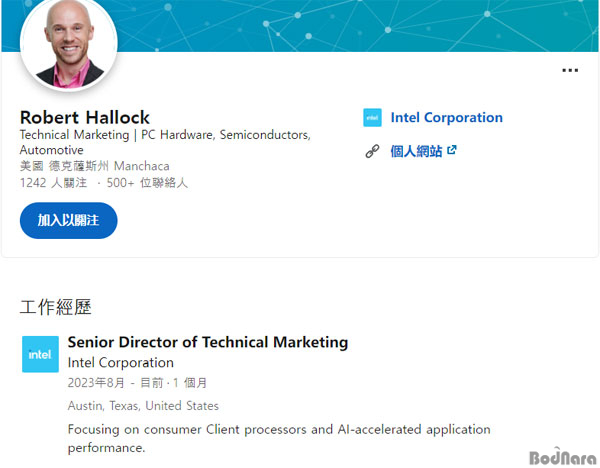The image size is (600, 468).
Task: Click the 工作經歷 section heading
Action: [56, 307]
